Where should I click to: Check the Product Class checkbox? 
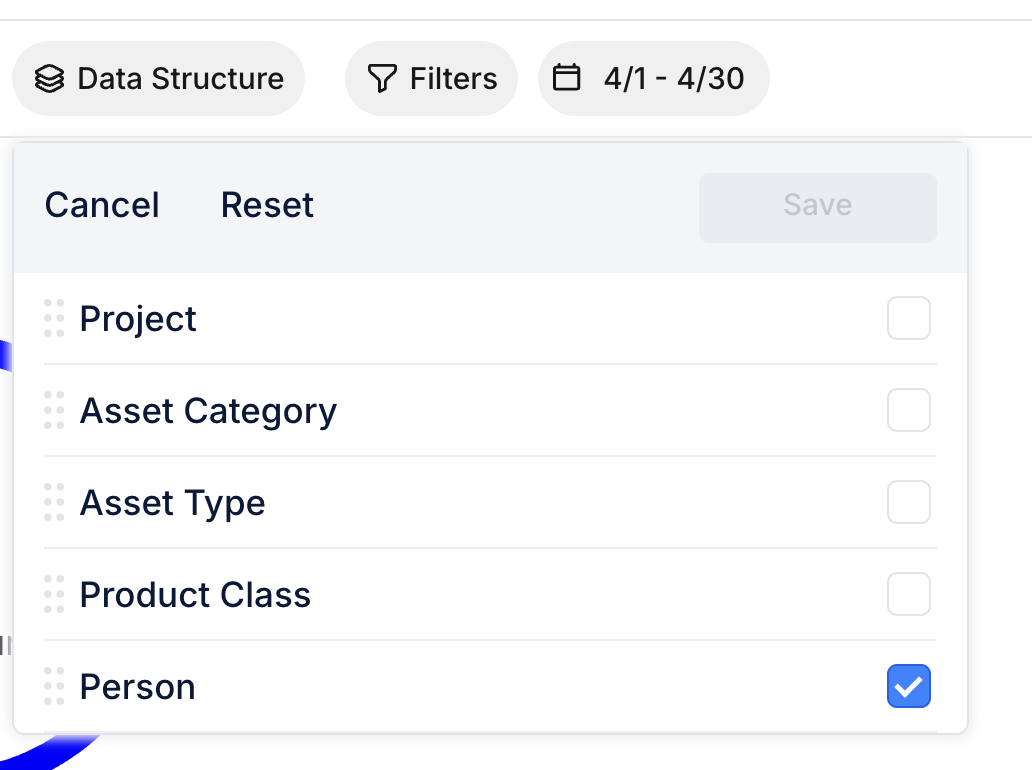click(x=908, y=594)
